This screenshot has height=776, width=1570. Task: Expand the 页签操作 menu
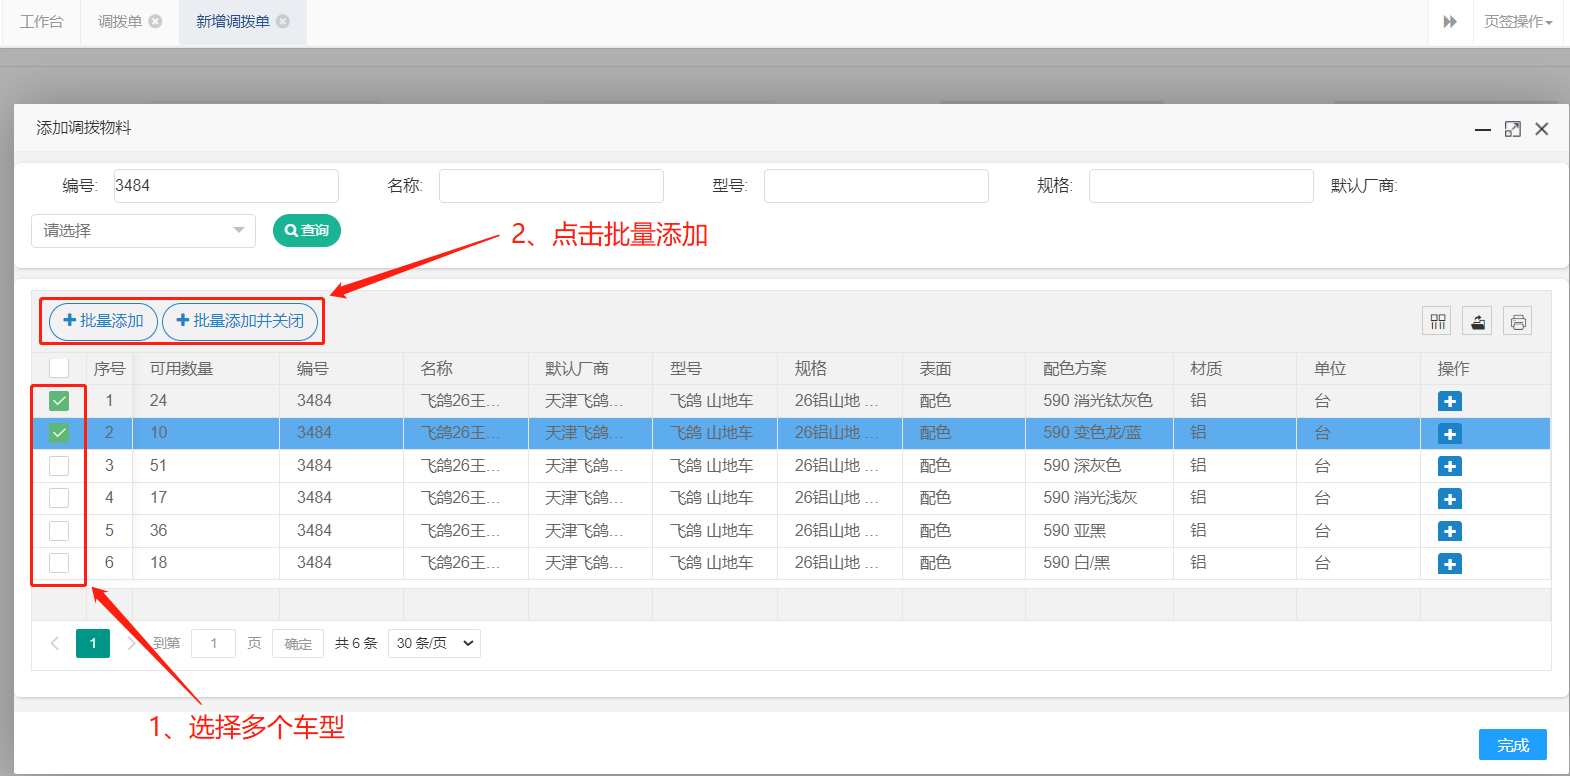tap(1517, 22)
